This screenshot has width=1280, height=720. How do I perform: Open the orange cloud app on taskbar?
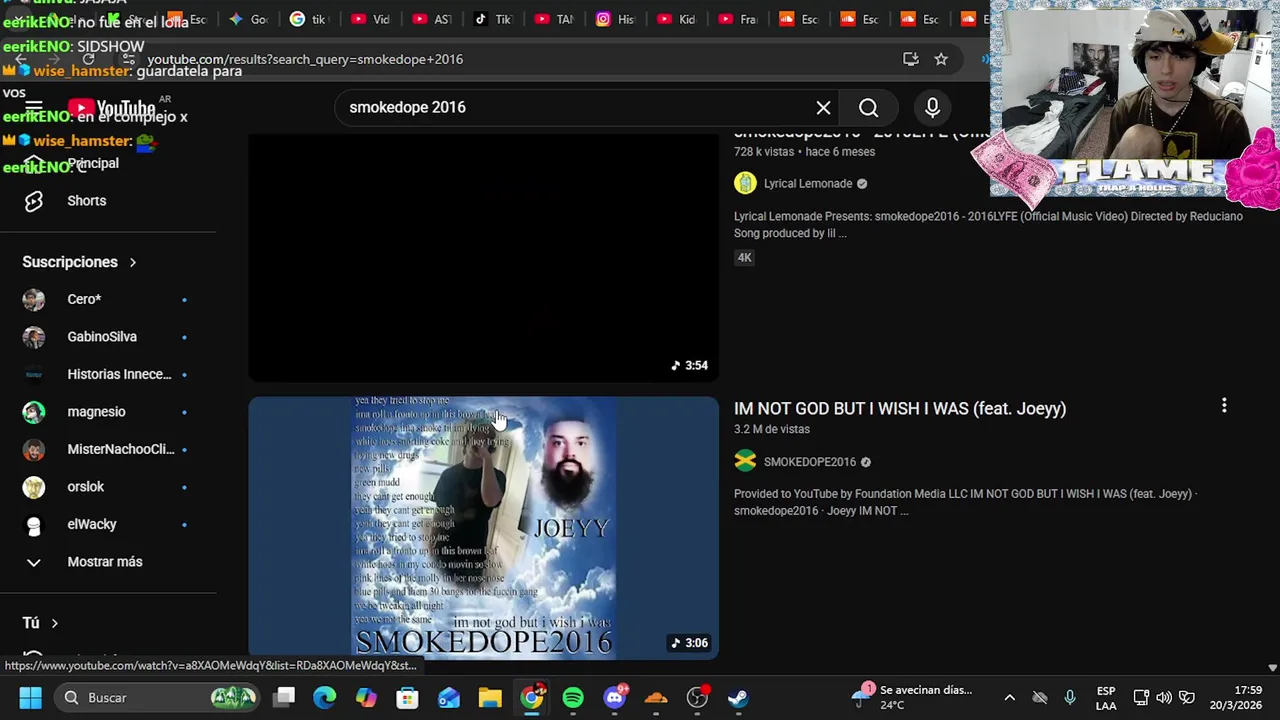(x=656, y=697)
